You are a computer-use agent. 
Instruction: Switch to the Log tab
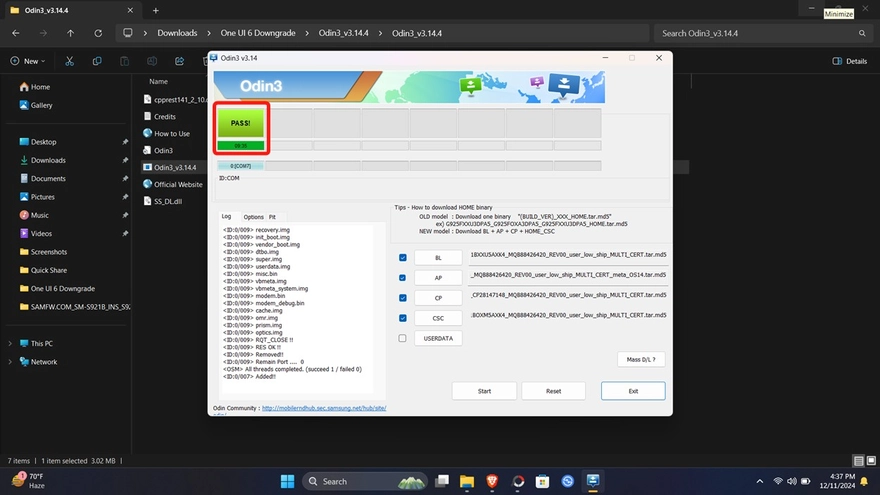point(226,216)
